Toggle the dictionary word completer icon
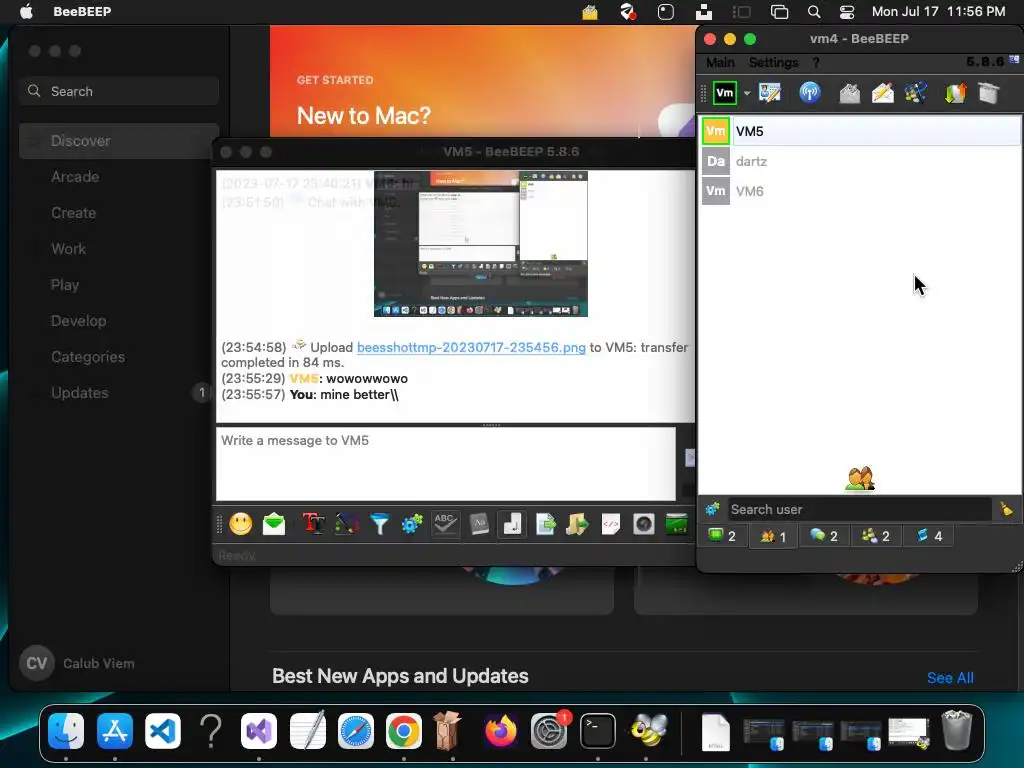Image resolution: width=1024 pixels, height=768 pixels. coord(479,524)
